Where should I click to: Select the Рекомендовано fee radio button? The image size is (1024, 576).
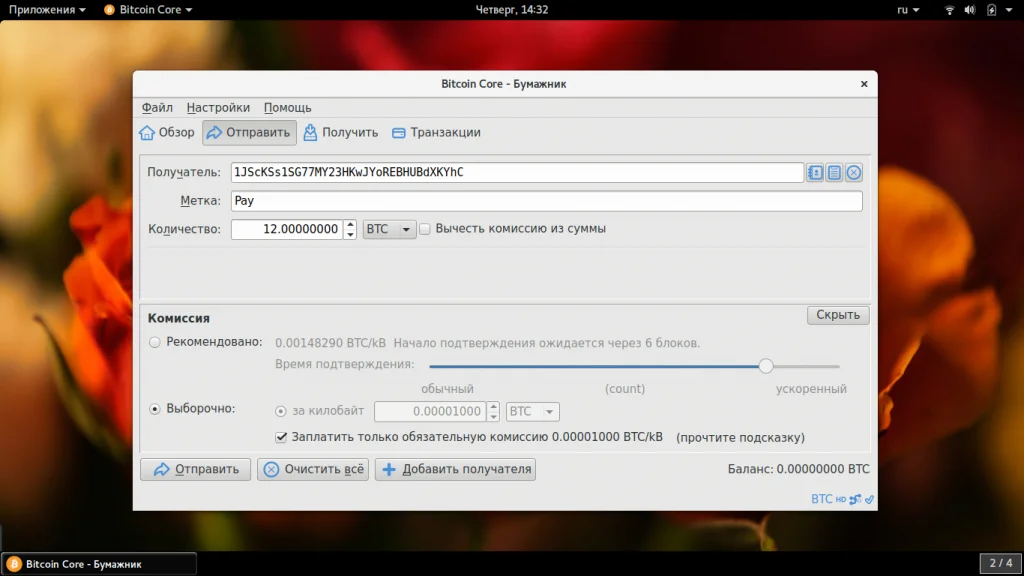(x=155, y=342)
